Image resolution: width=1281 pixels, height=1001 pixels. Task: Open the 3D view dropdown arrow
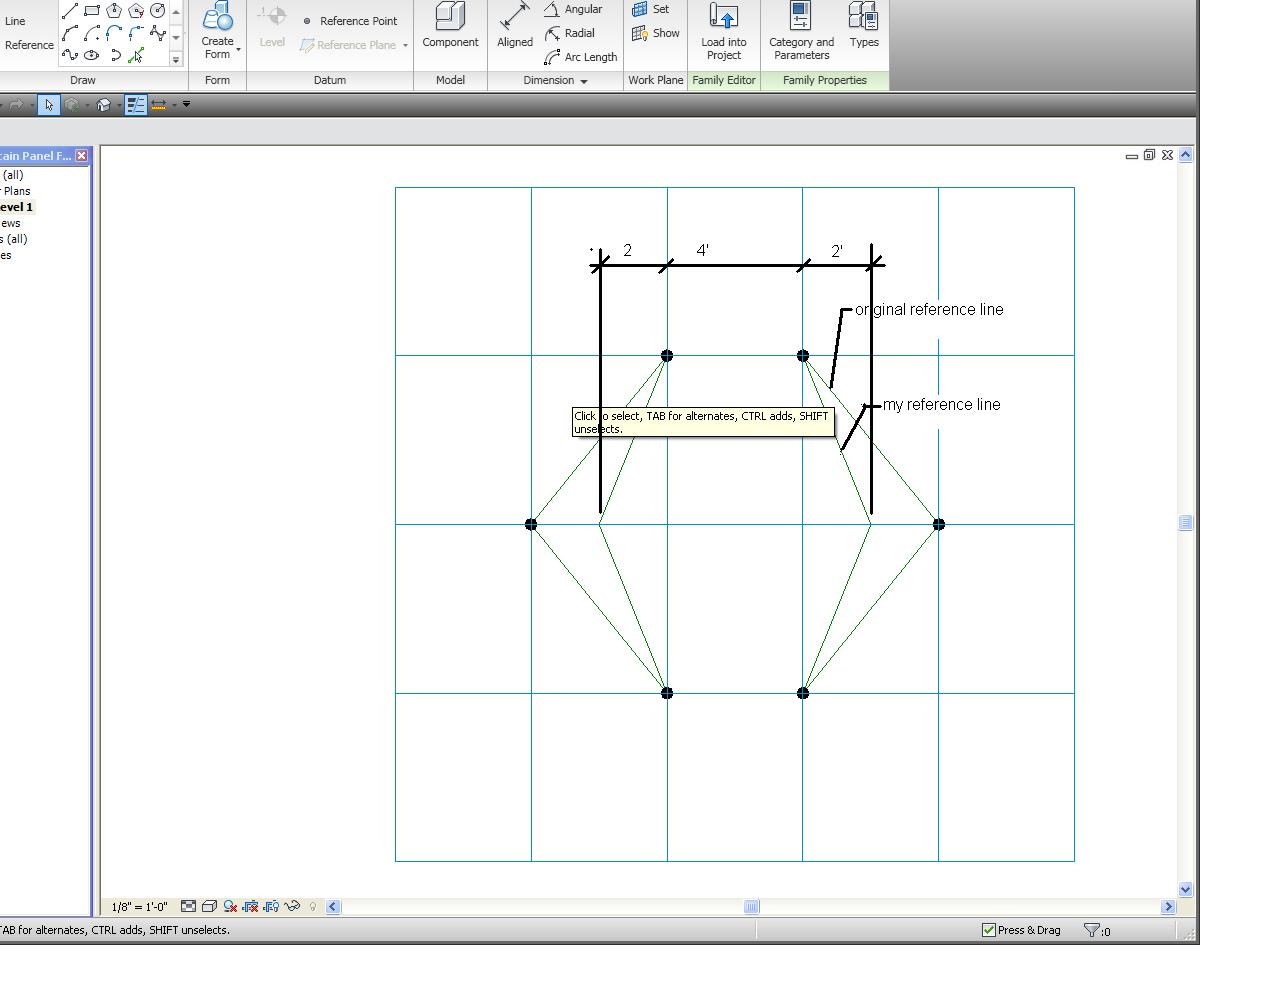pos(118,105)
